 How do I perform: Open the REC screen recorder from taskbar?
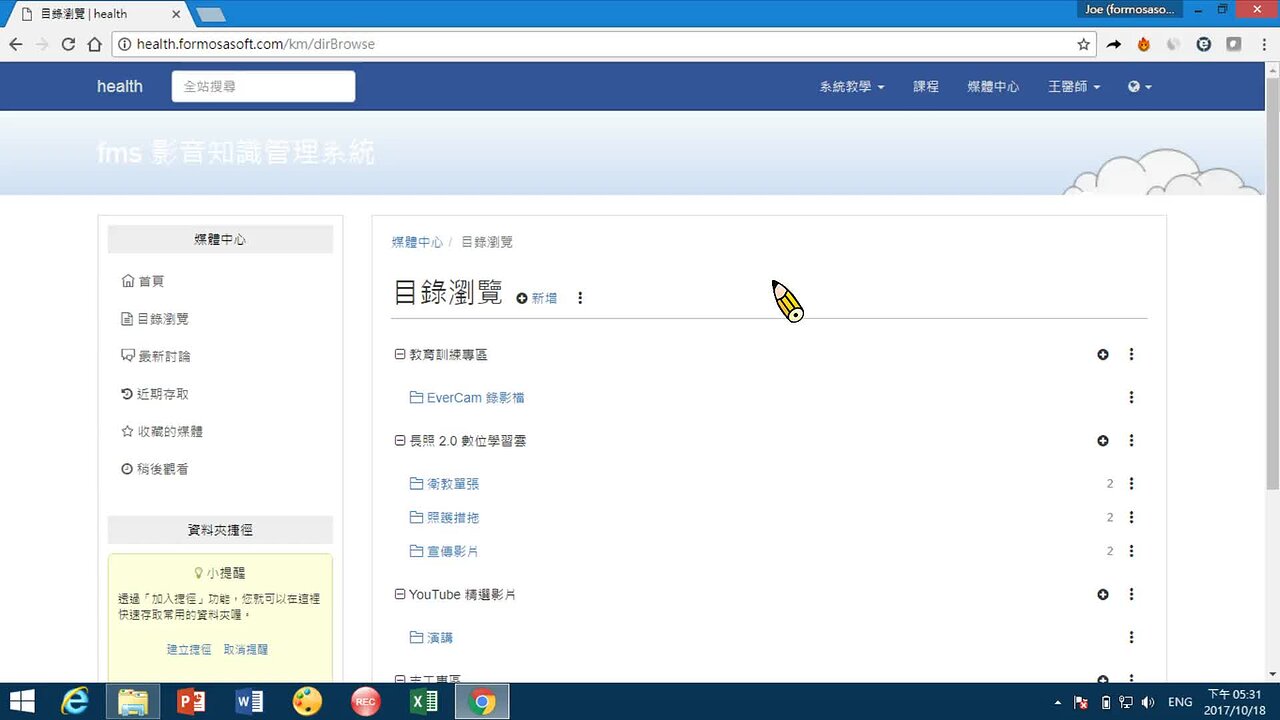[365, 700]
